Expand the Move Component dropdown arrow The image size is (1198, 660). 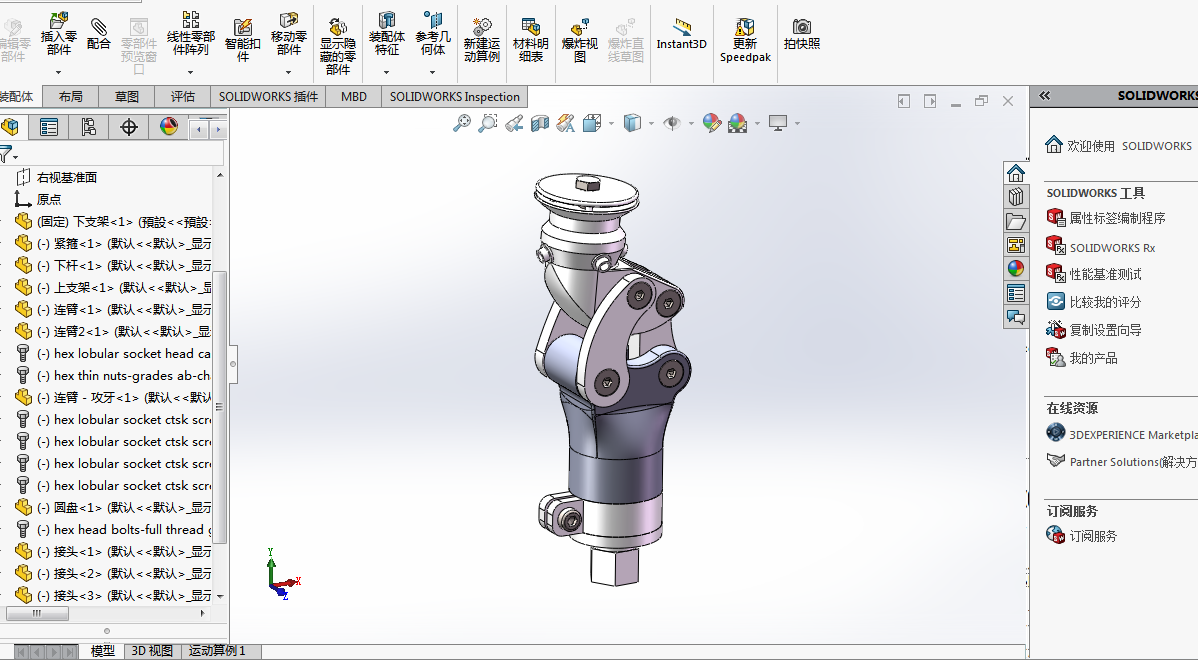289,73
